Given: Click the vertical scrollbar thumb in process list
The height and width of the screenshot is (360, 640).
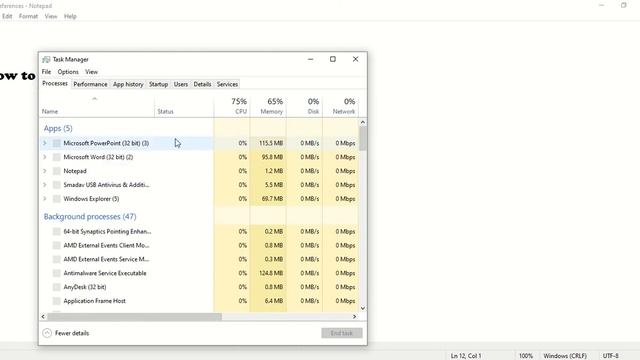Looking at the screenshot, I should click(x=363, y=138).
